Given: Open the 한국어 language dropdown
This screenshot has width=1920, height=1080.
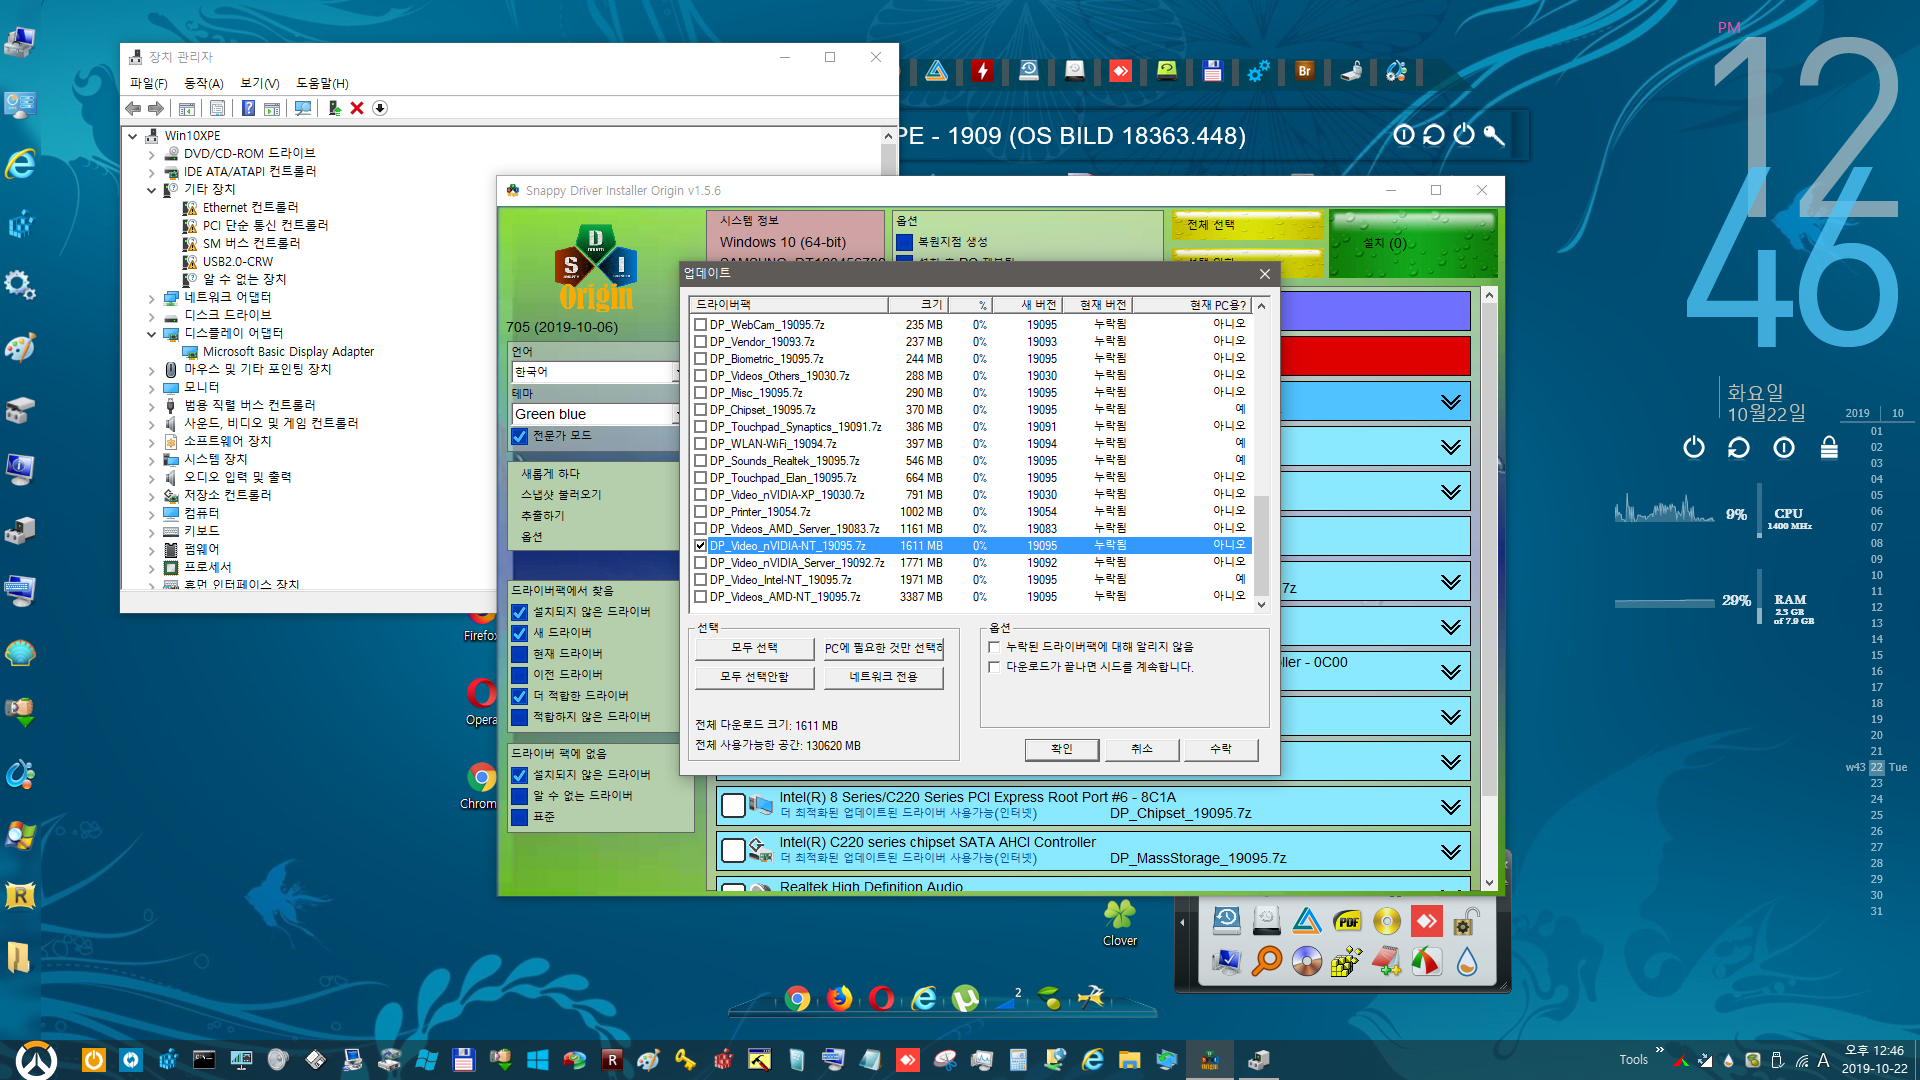Looking at the screenshot, I should click(596, 372).
